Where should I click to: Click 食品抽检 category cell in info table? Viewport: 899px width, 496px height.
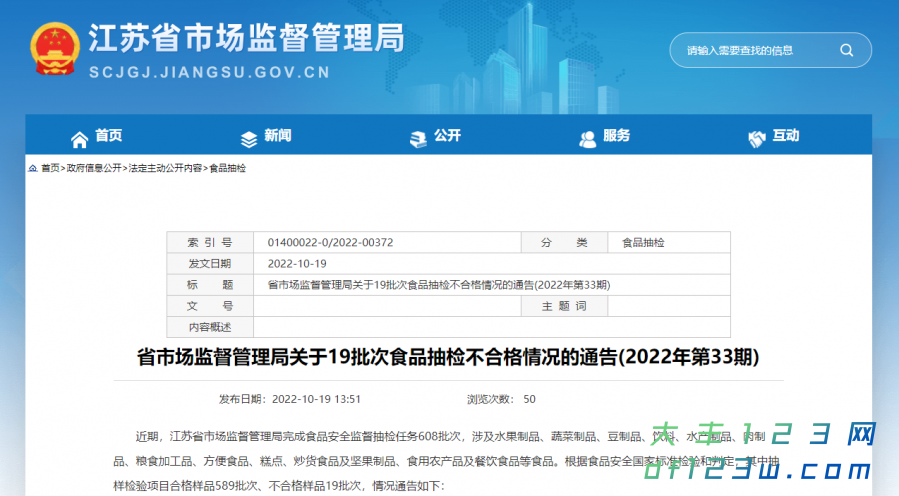(643, 242)
